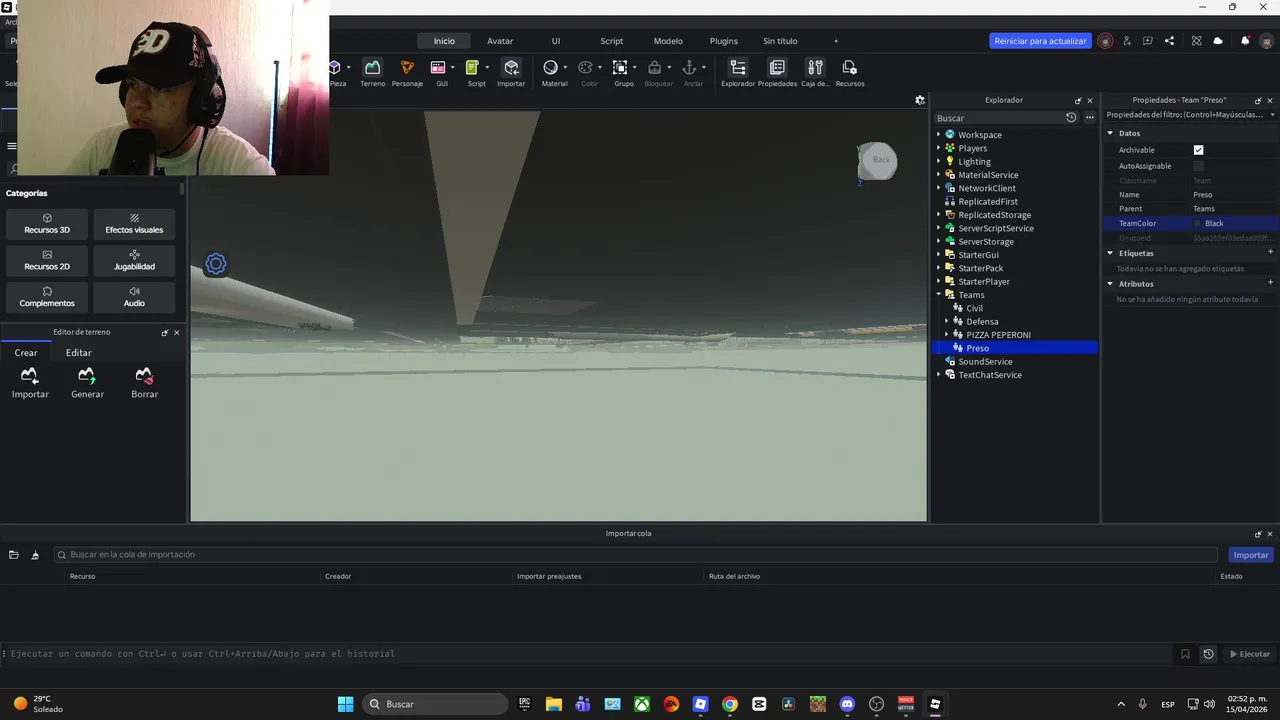Select the Defensa team in Explorer
Viewport: 1280px width, 720px height.
[982, 322]
